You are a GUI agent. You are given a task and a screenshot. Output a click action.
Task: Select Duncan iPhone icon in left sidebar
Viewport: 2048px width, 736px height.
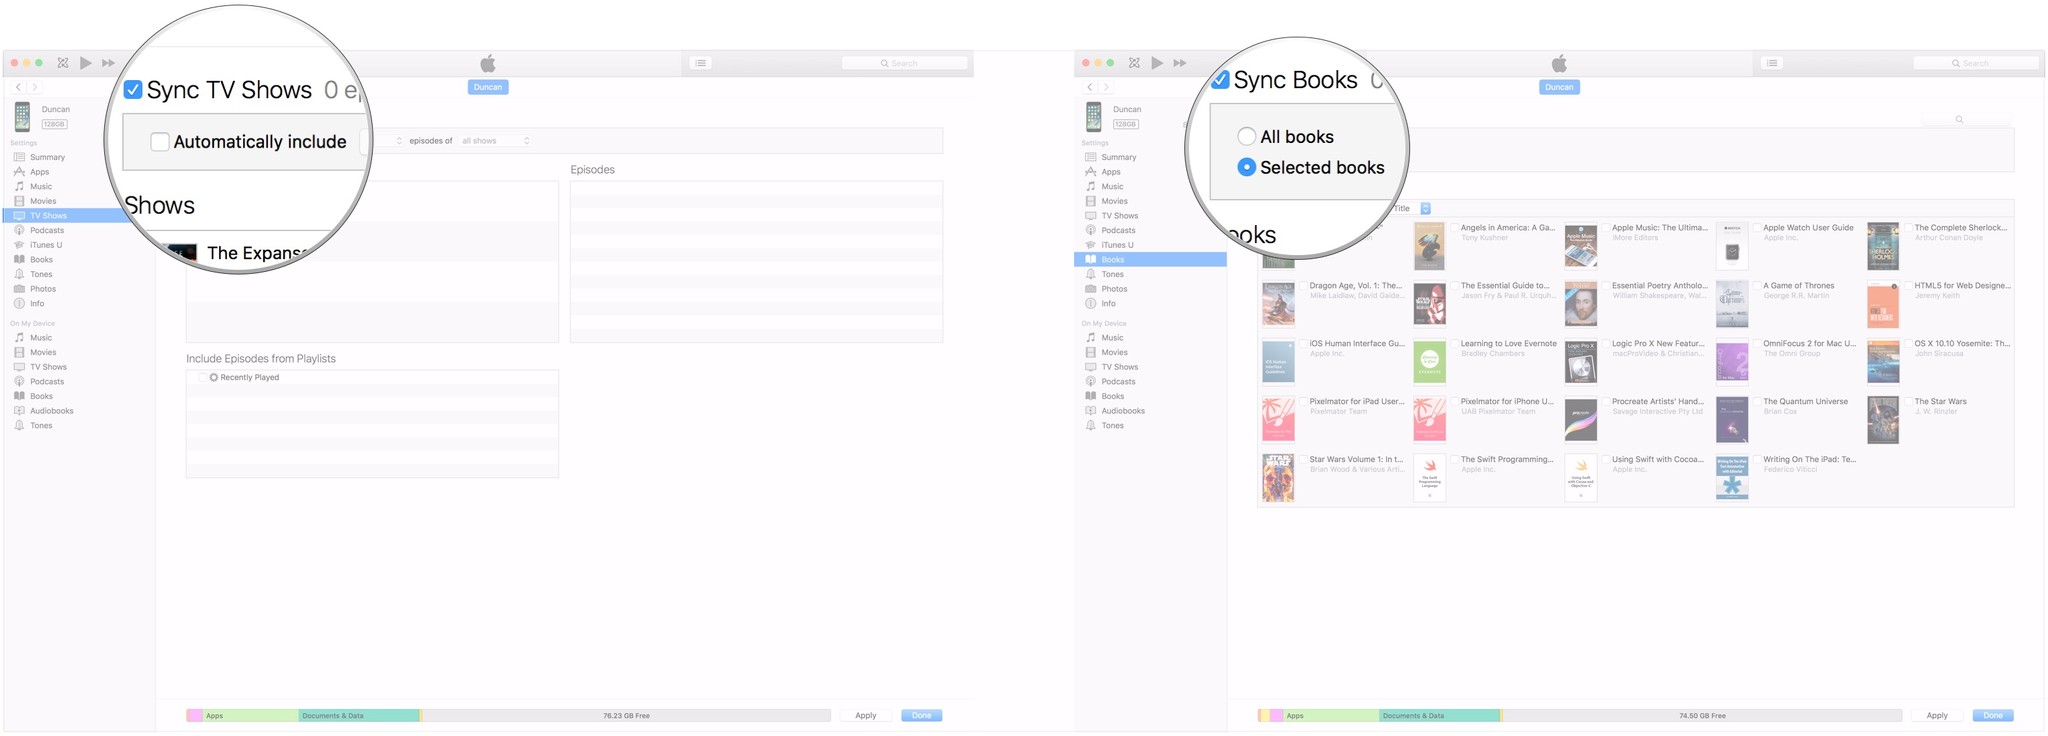[x=22, y=117]
